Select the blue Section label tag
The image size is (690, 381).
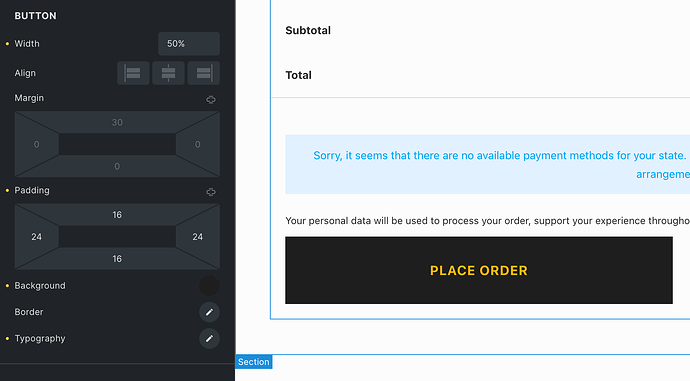pos(254,362)
